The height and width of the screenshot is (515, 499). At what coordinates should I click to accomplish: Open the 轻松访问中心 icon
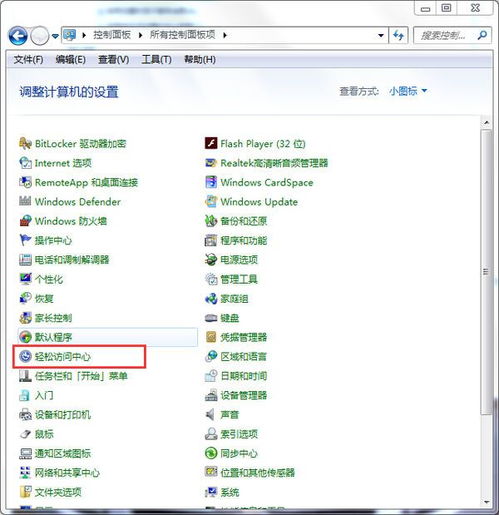tap(25, 356)
